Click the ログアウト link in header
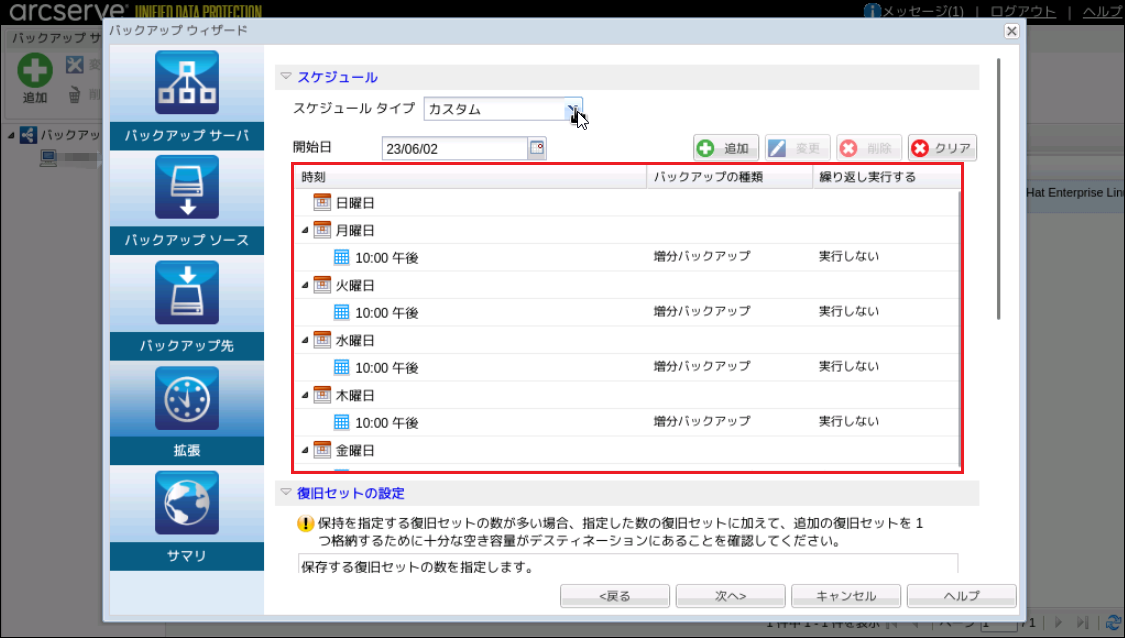Image resolution: width=1125 pixels, height=638 pixels. tap(1022, 11)
